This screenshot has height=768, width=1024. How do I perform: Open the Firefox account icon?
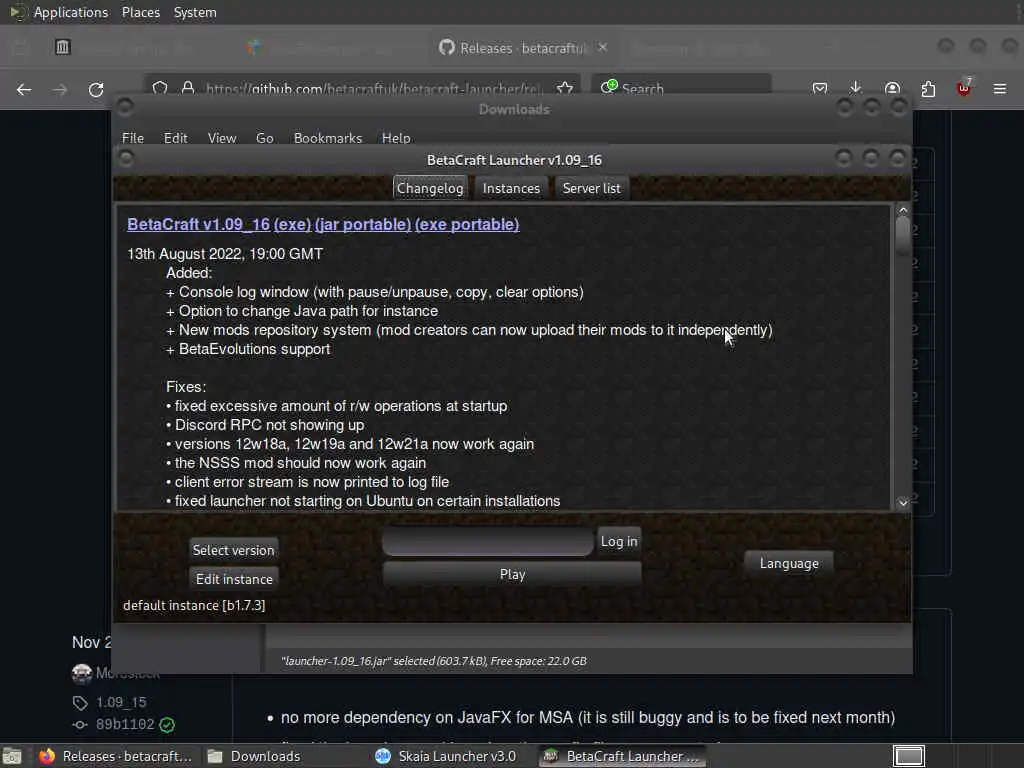(x=892, y=89)
